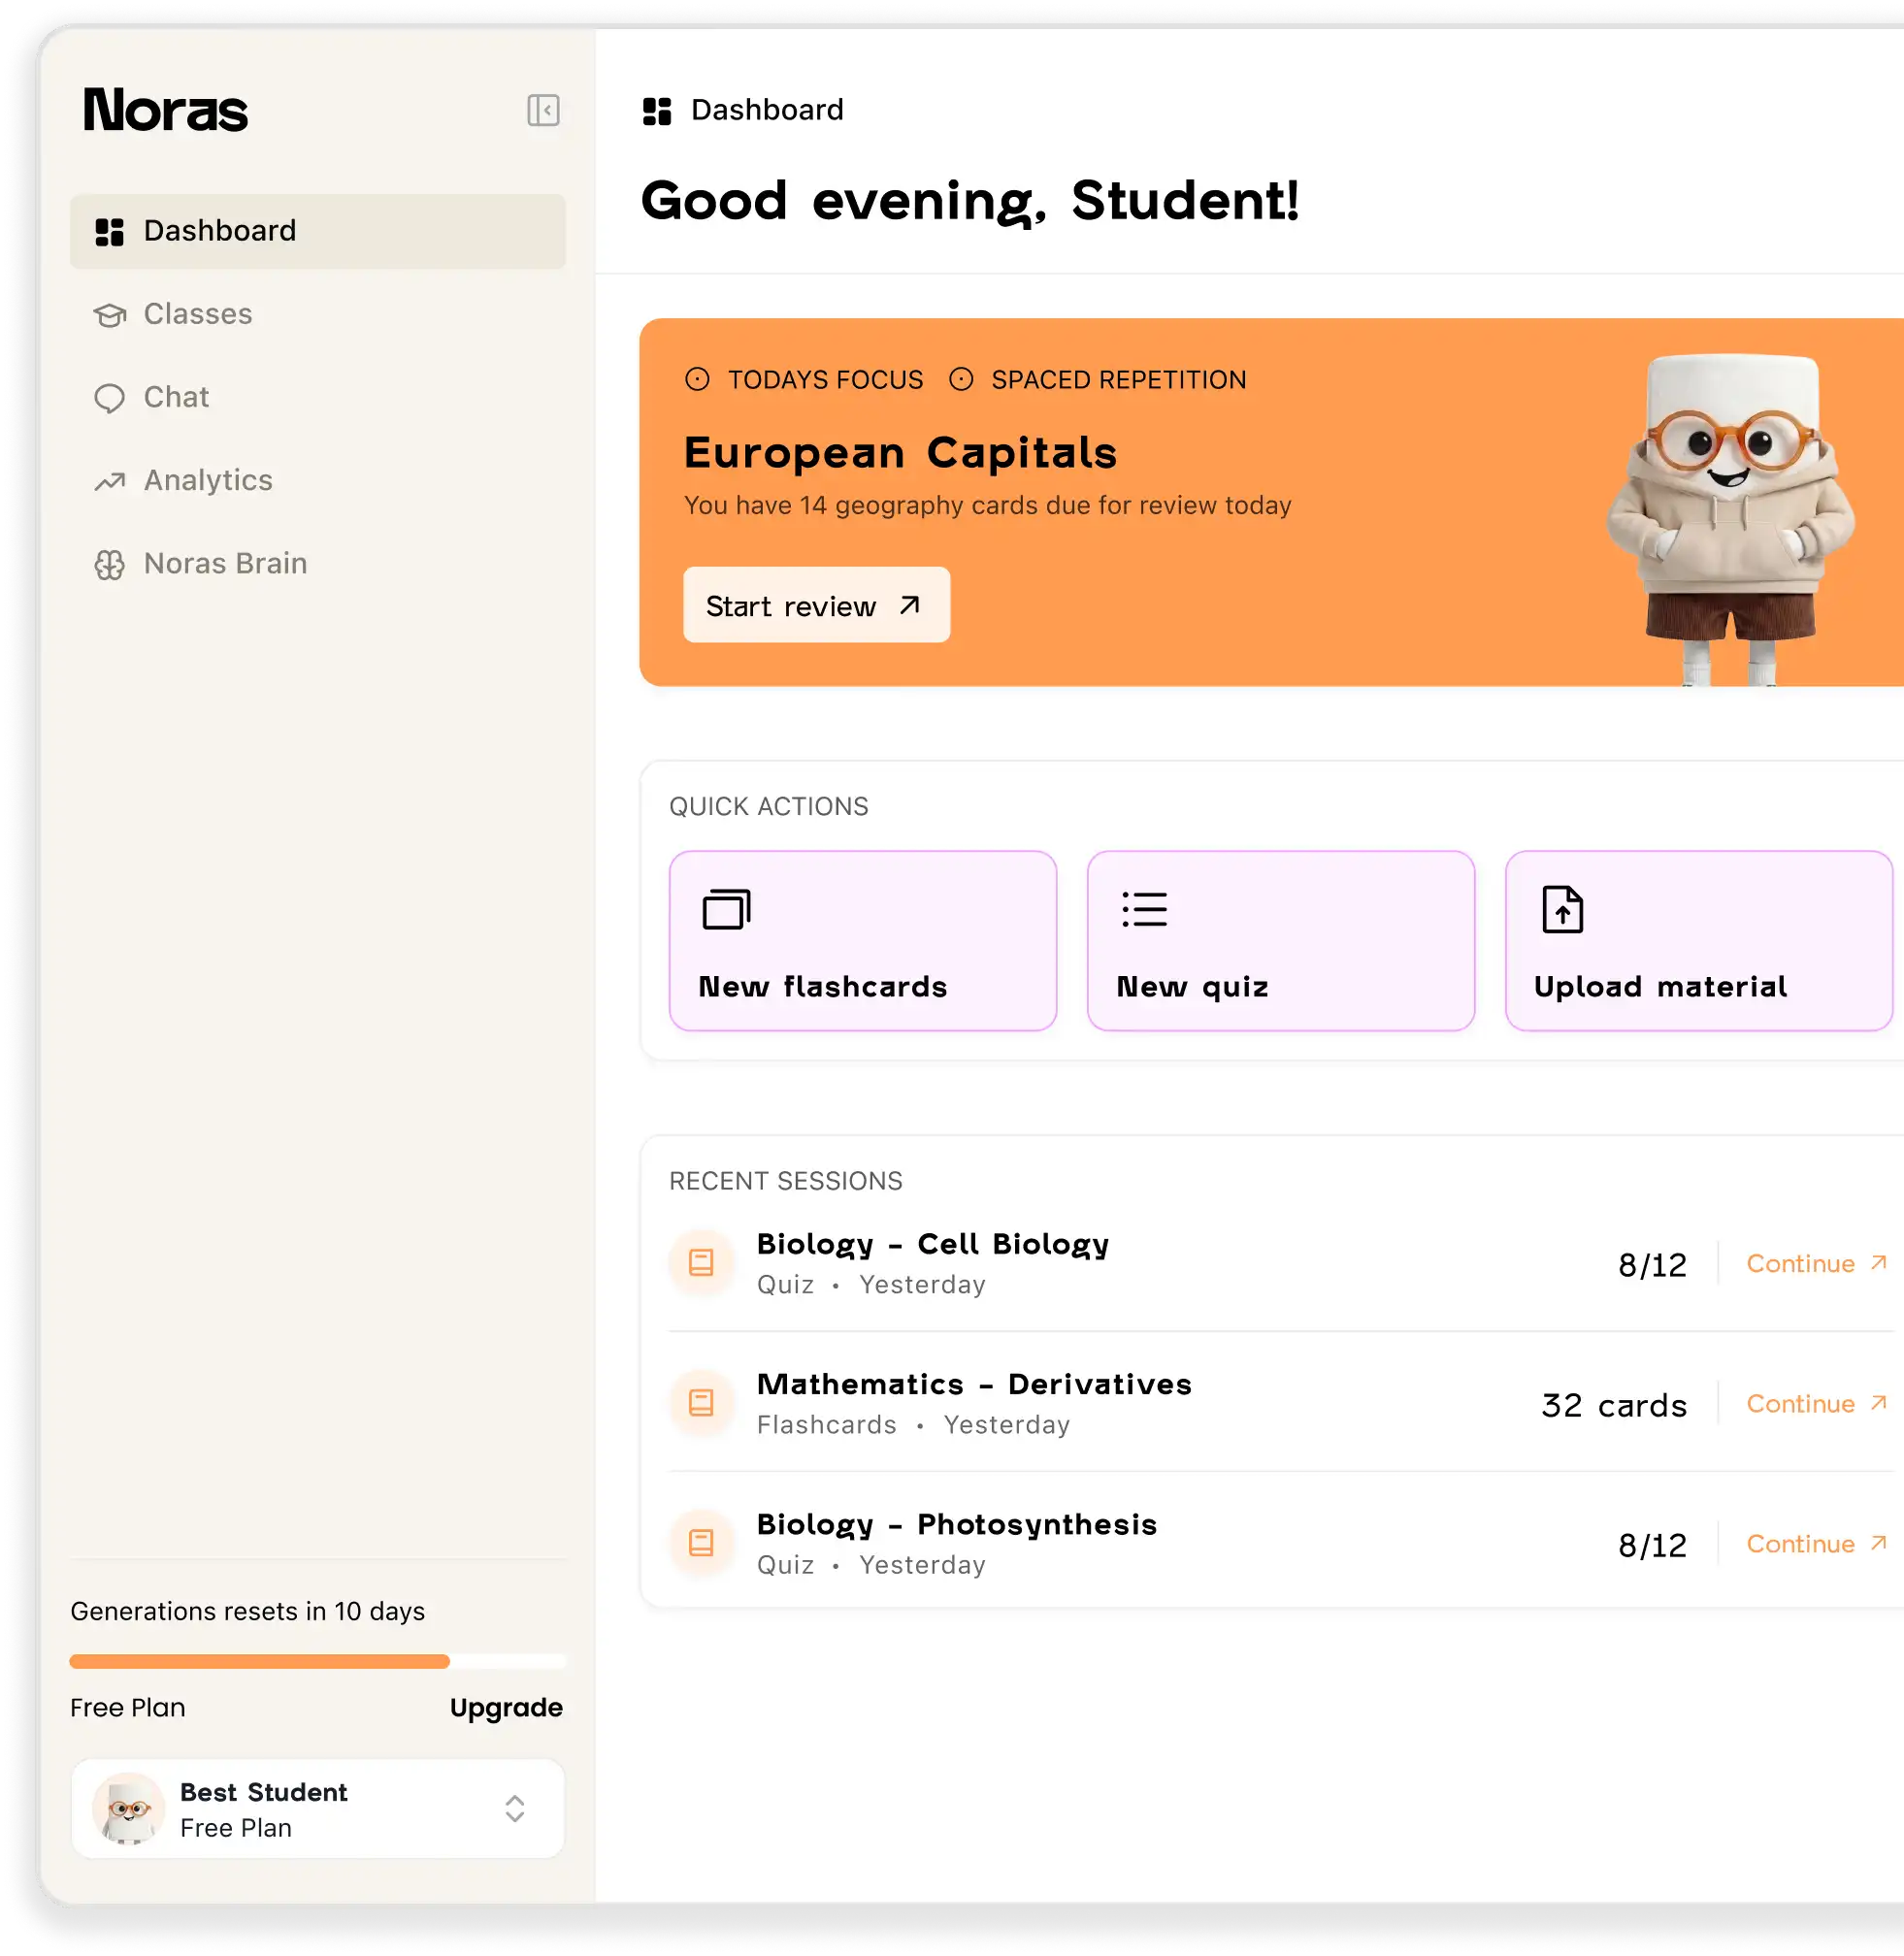Click the Analytics trend arrow icon
Image resolution: width=1904 pixels, height=1956 pixels.
pos(109,481)
